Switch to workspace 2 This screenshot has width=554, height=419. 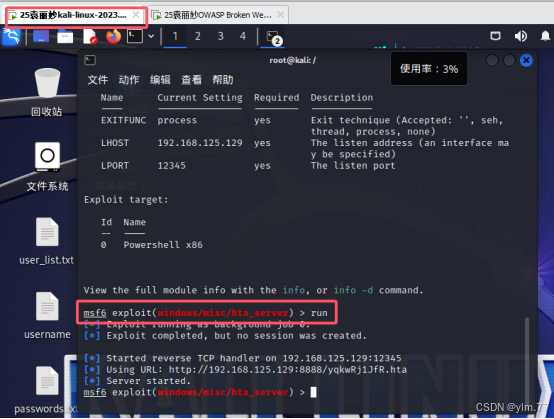tap(198, 36)
